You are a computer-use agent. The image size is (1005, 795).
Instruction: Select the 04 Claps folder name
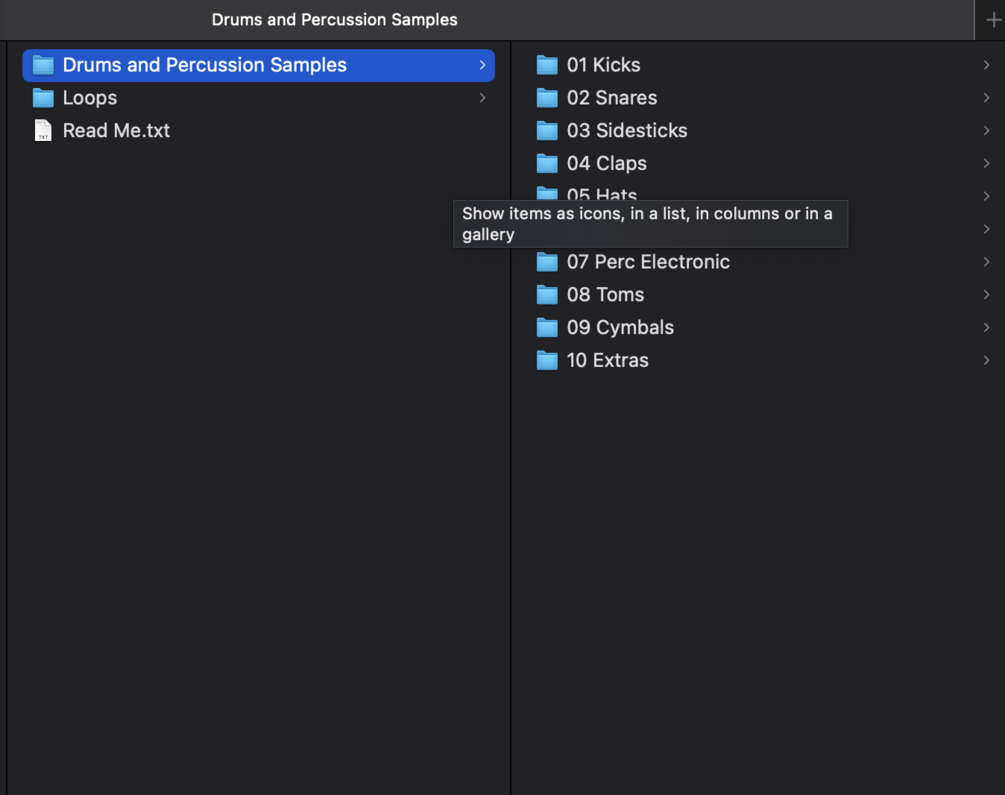pyautogui.click(x=606, y=164)
